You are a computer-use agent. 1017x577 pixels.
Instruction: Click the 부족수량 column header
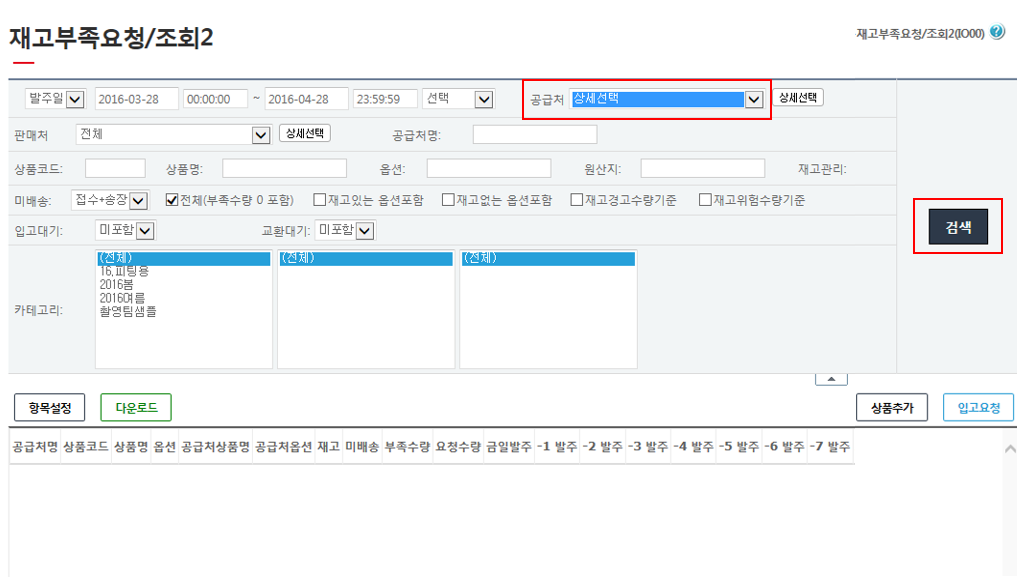click(406, 447)
